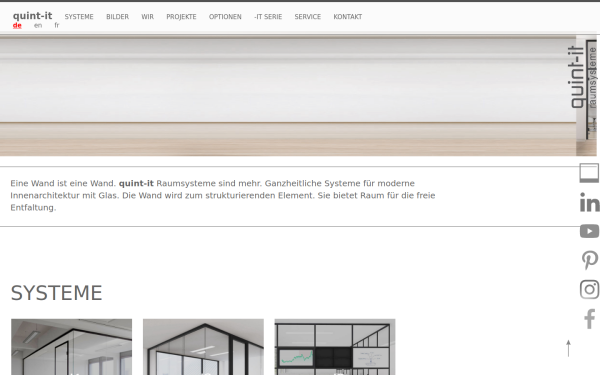Open the SERVICE menu item
The width and height of the screenshot is (600, 375).
pos(308,17)
